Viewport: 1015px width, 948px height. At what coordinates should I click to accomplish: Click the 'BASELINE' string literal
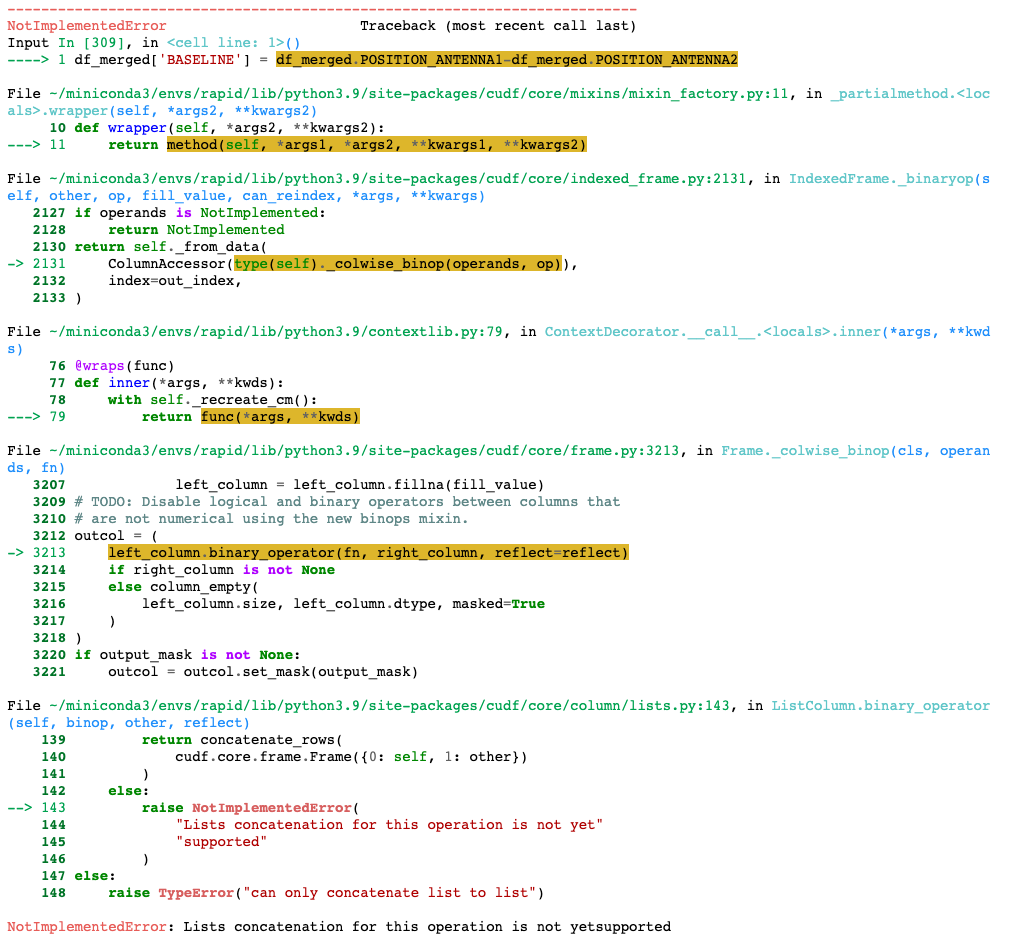[200, 60]
